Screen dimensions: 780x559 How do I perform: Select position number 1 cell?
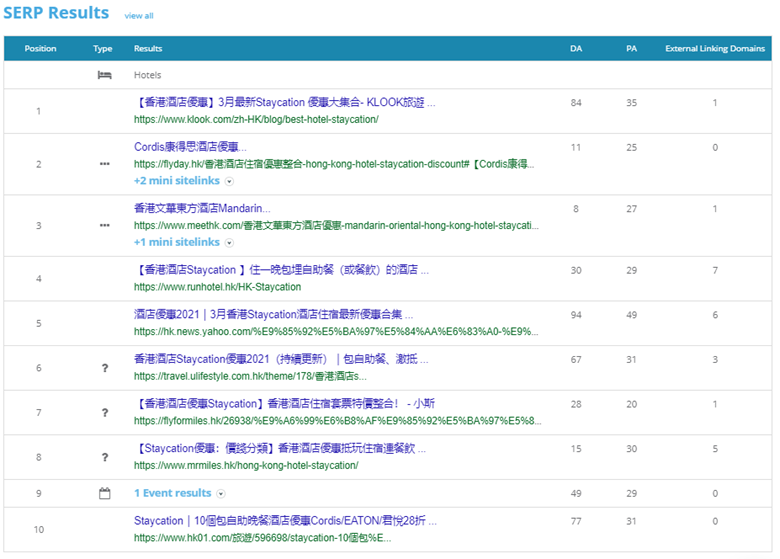(38, 111)
